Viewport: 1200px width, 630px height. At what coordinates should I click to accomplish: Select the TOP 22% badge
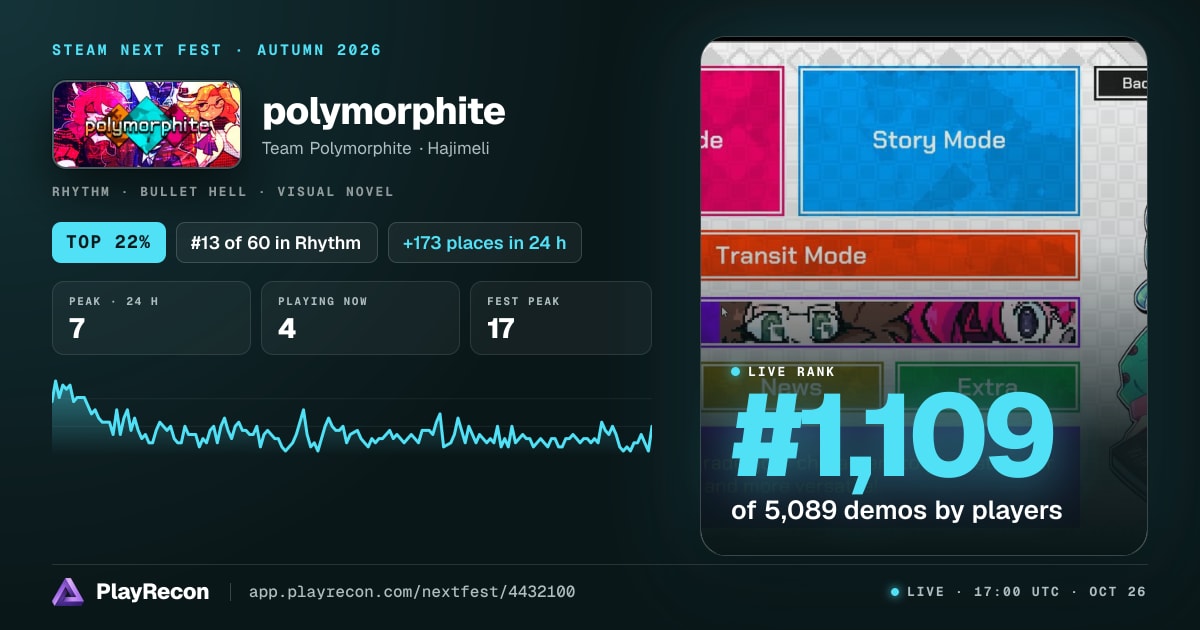click(109, 242)
